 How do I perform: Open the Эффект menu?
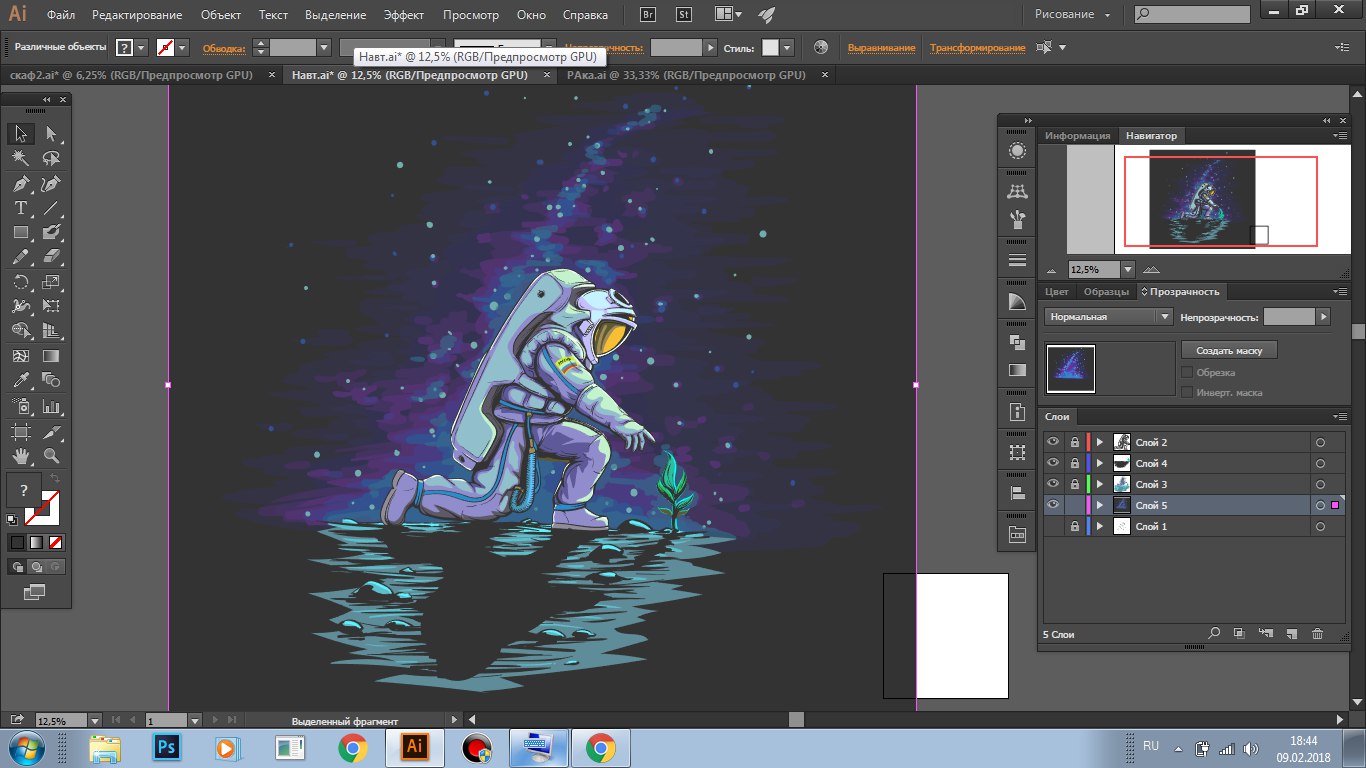(404, 15)
